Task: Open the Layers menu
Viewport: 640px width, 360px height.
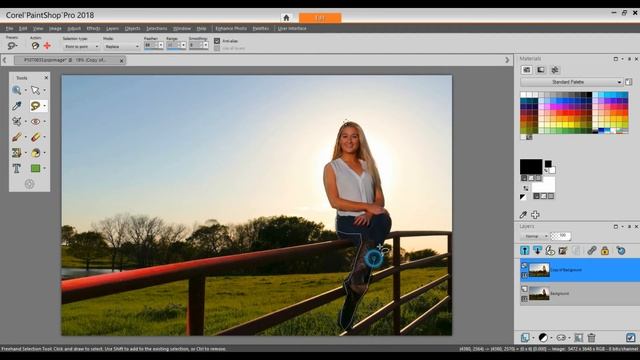Action: tap(112, 29)
